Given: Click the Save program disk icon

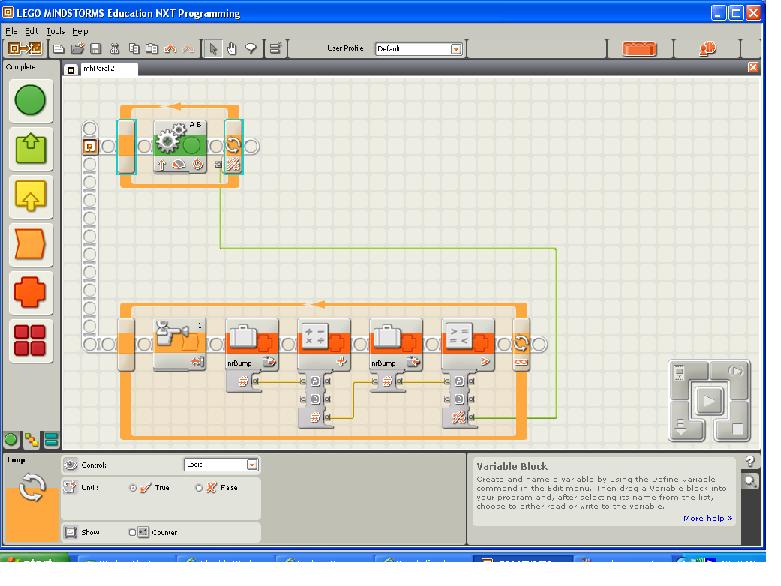Looking at the screenshot, I should tap(95, 48).
